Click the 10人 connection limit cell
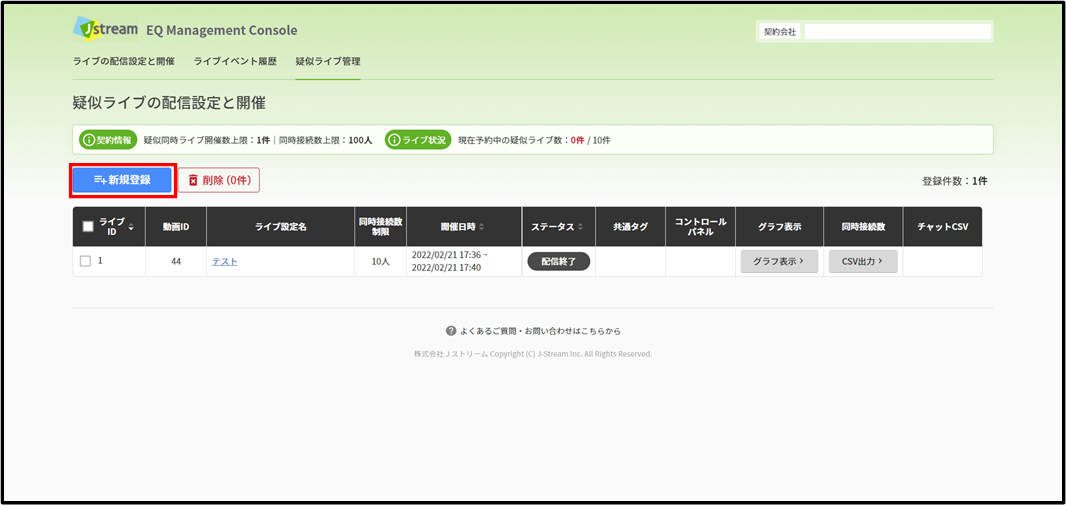This screenshot has width=1066, height=505. coord(381,261)
